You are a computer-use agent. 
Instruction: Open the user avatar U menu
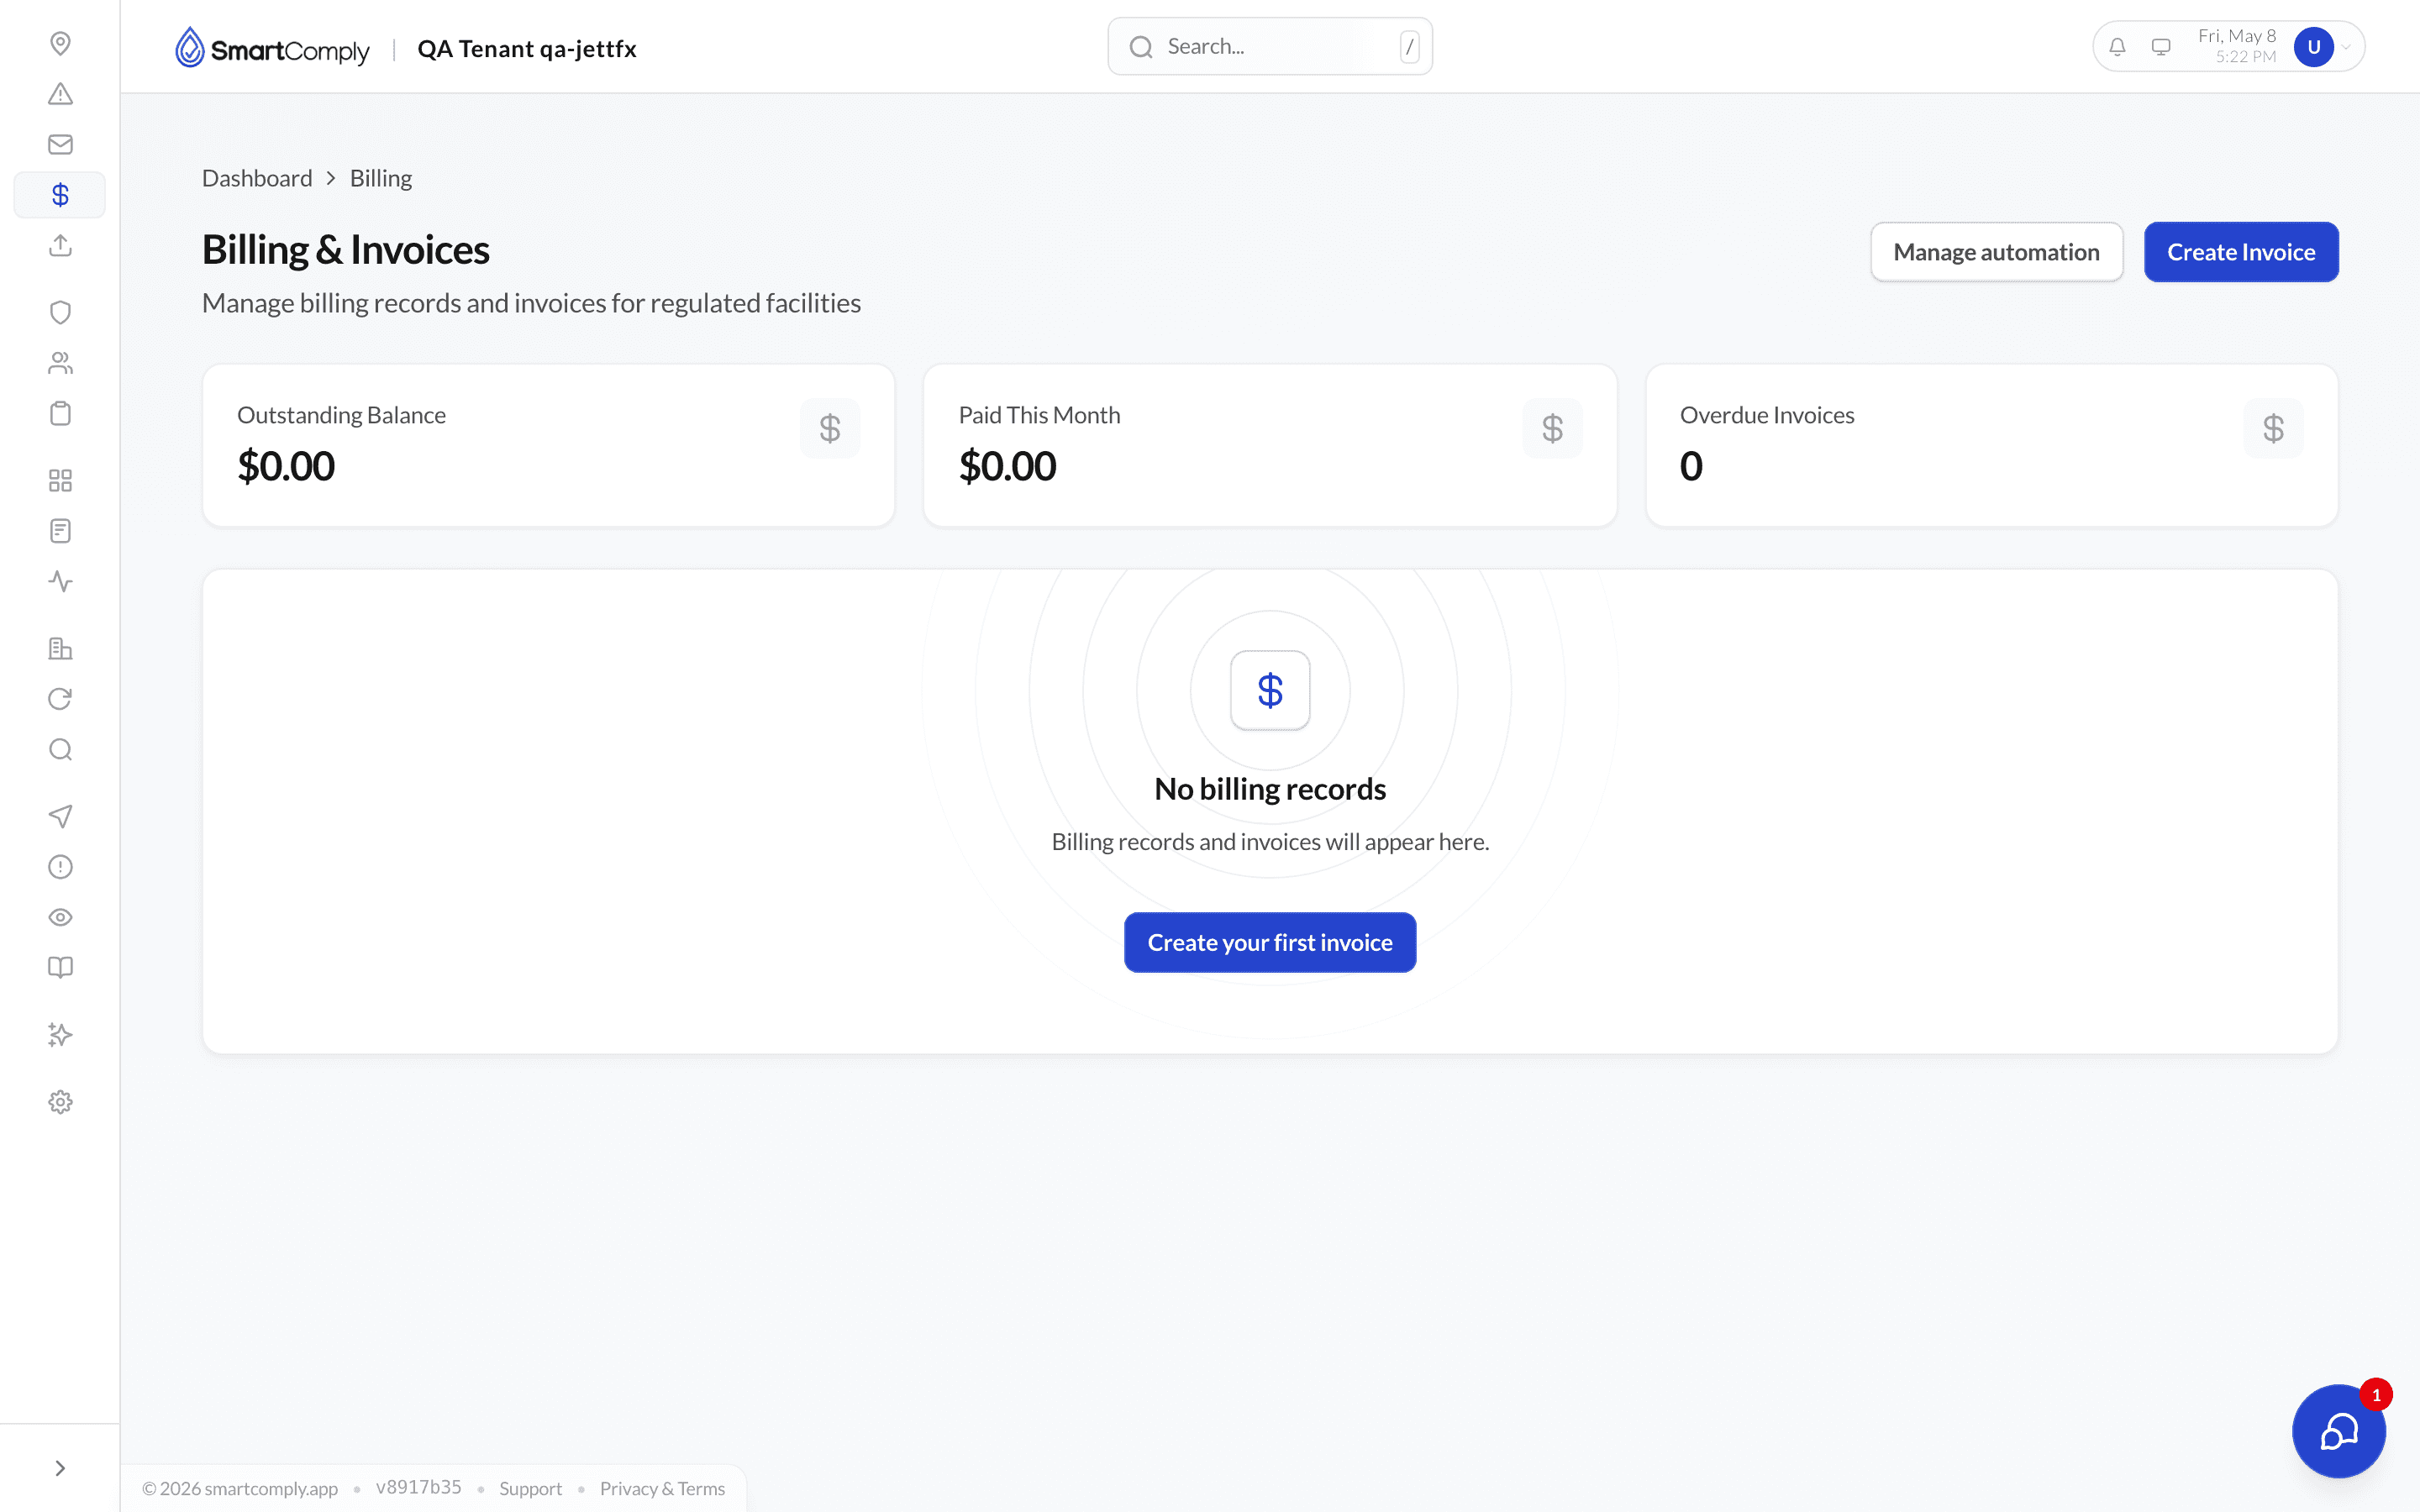[x=2313, y=47]
